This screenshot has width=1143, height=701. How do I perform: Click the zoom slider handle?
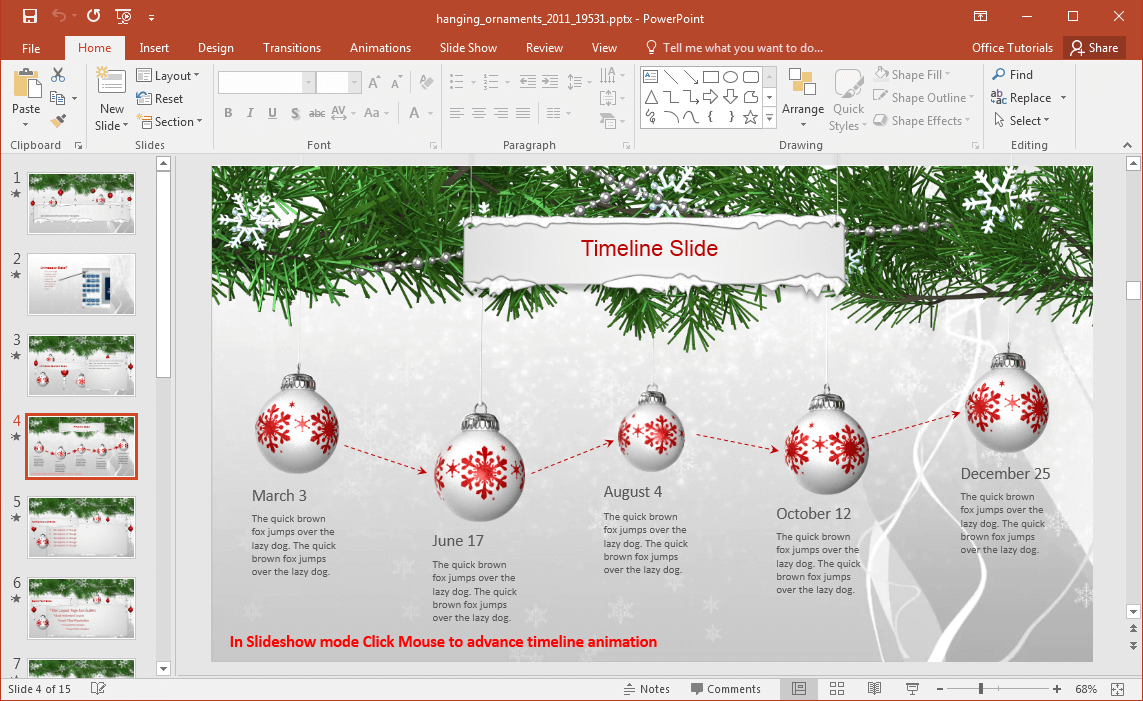[981, 689]
